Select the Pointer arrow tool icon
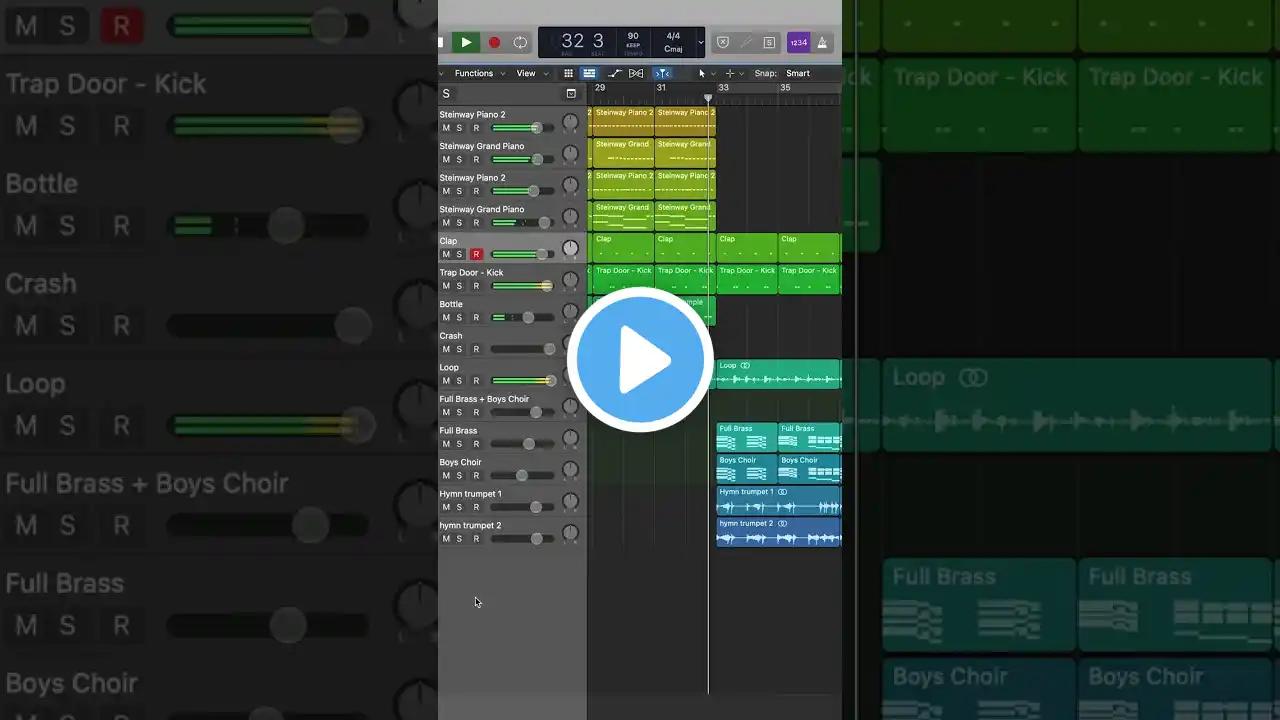Image resolution: width=1280 pixels, height=720 pixels. [x=702, y=73]
